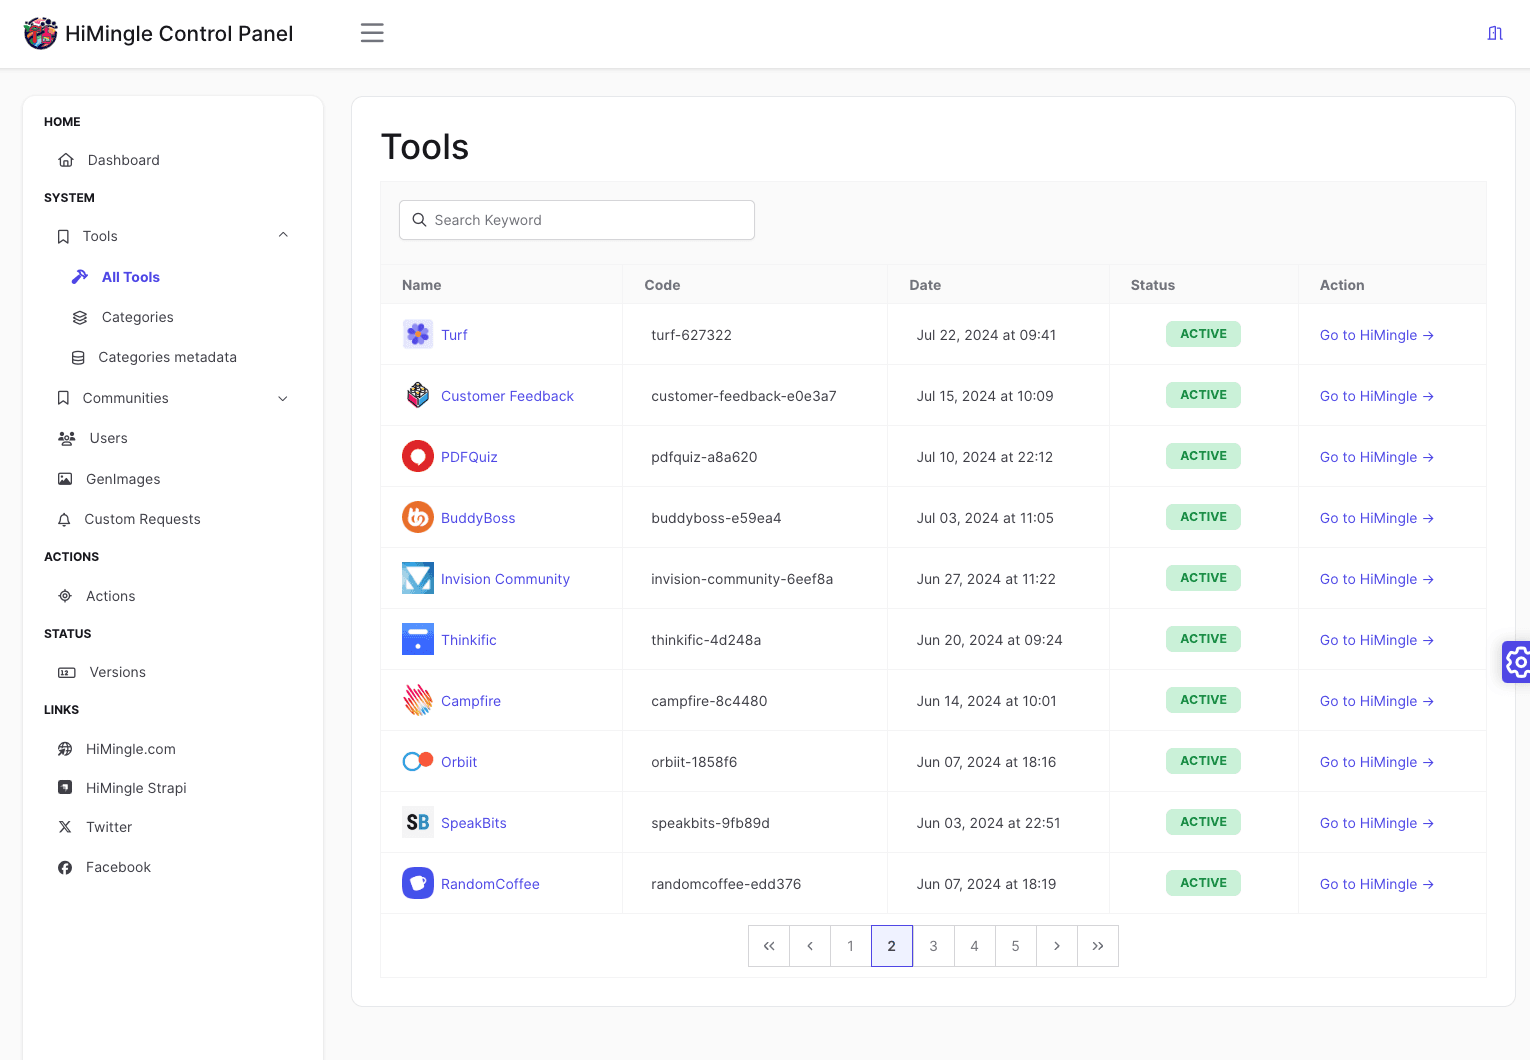1530x1060 pixels.
Task: Click the BuddyBoss orange logo
Action: [418, 517]
